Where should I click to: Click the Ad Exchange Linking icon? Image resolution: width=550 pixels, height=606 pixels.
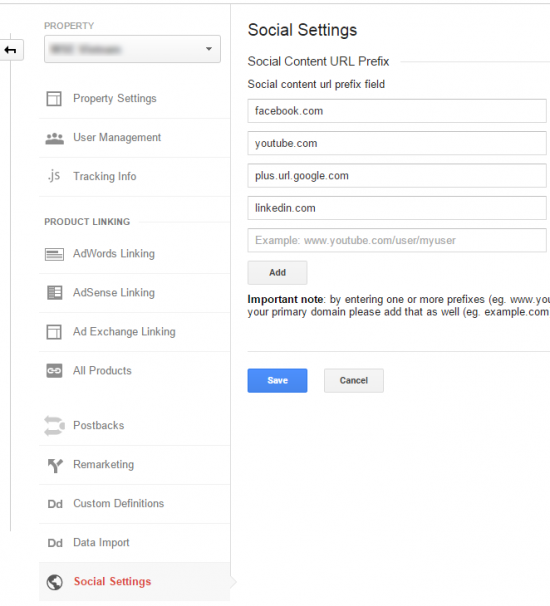click(x=54, y=332)
